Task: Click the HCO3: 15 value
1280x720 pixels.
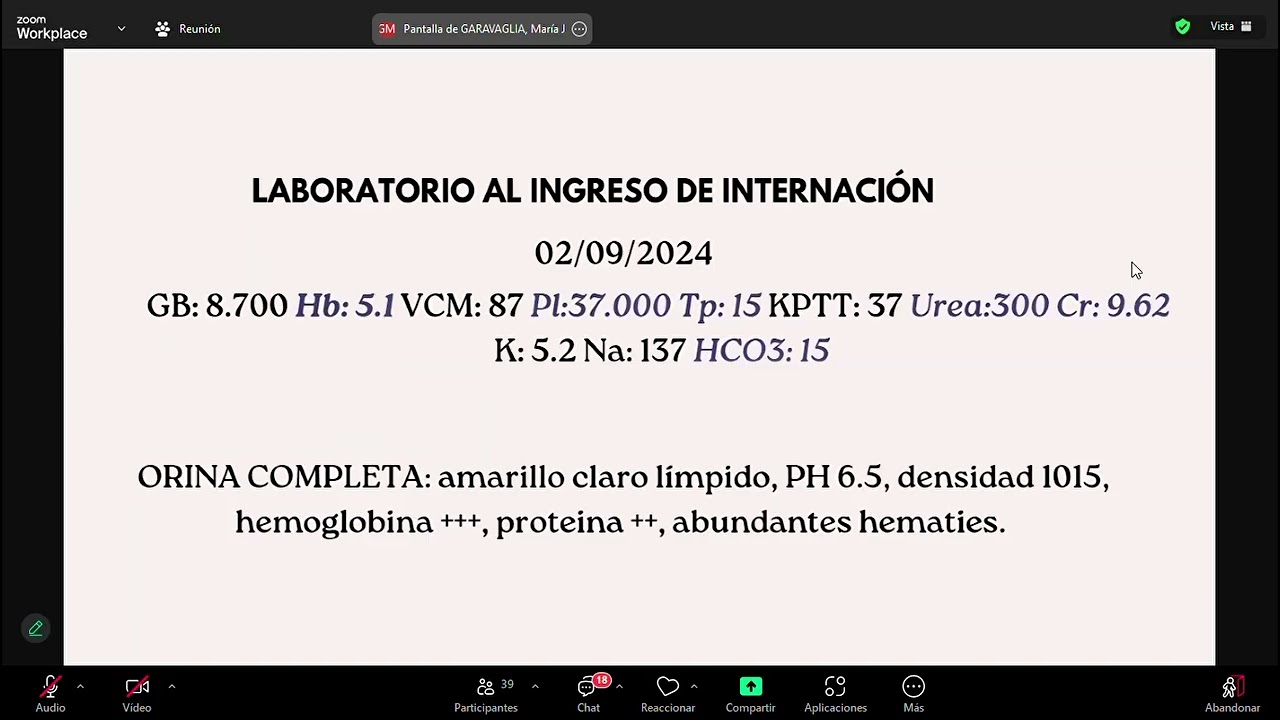Action: (761, 350)
